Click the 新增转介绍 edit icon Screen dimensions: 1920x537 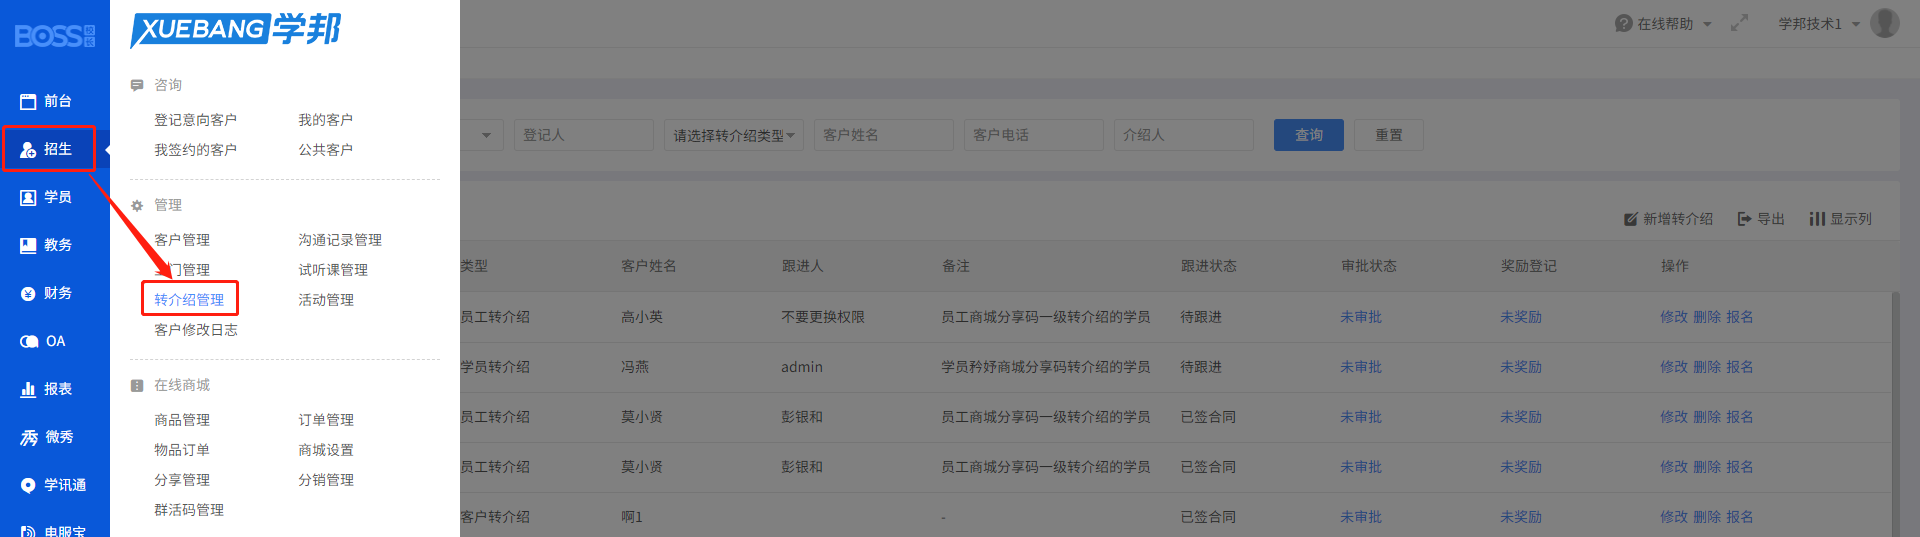pyautogui.click(x=1631, y=219)
